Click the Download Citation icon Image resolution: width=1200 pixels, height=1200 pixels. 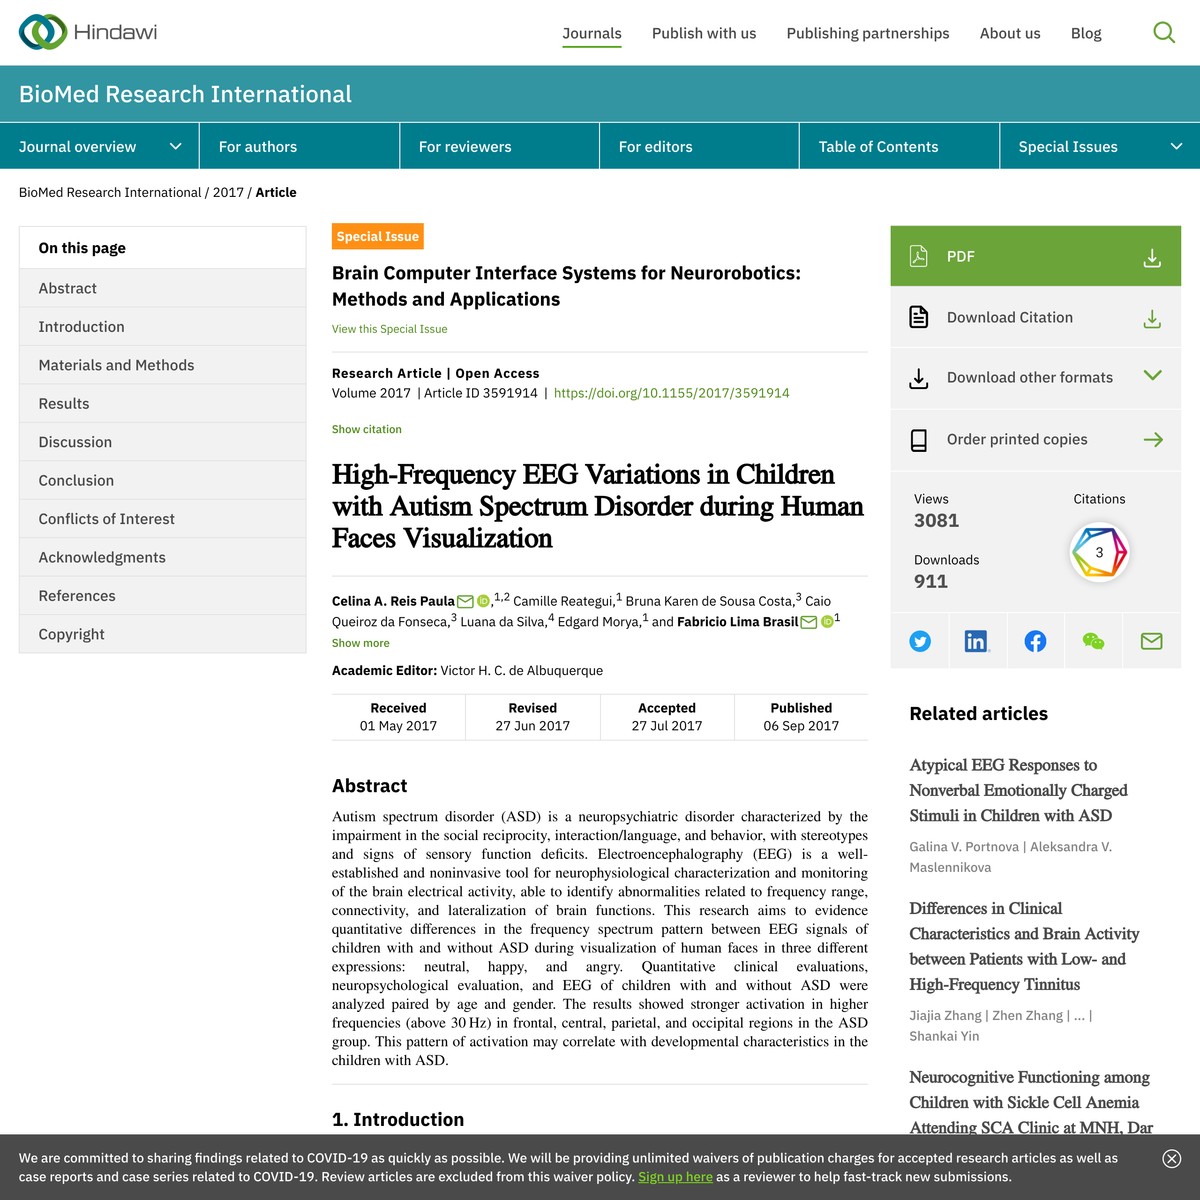[919, 317]
